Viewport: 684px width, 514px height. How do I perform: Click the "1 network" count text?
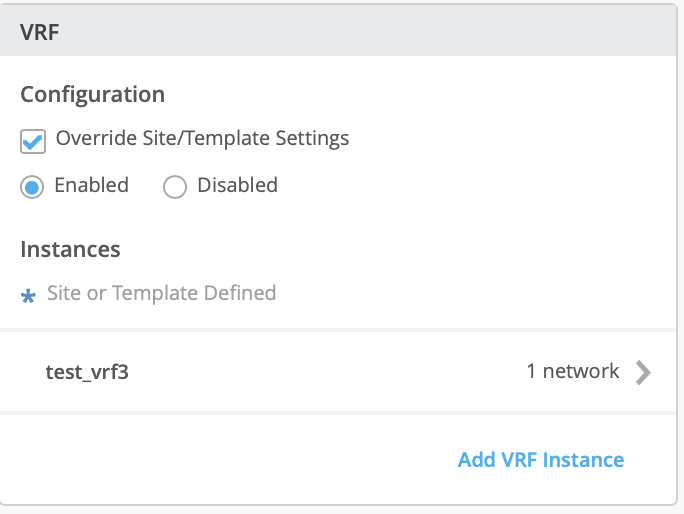pyautogui.click(x=573, y=372)
